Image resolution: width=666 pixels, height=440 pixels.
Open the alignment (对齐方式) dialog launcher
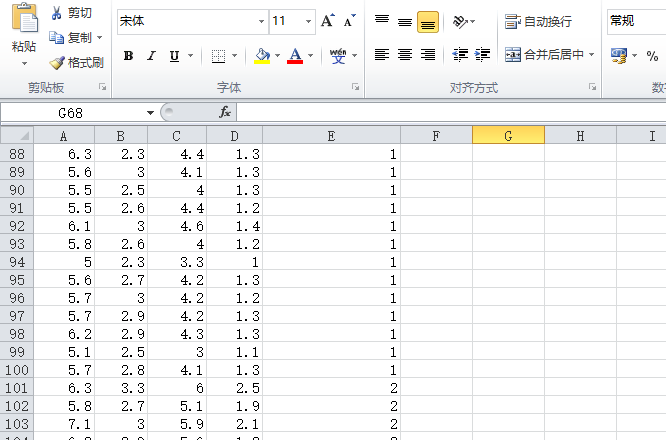(x=592, y=87)
